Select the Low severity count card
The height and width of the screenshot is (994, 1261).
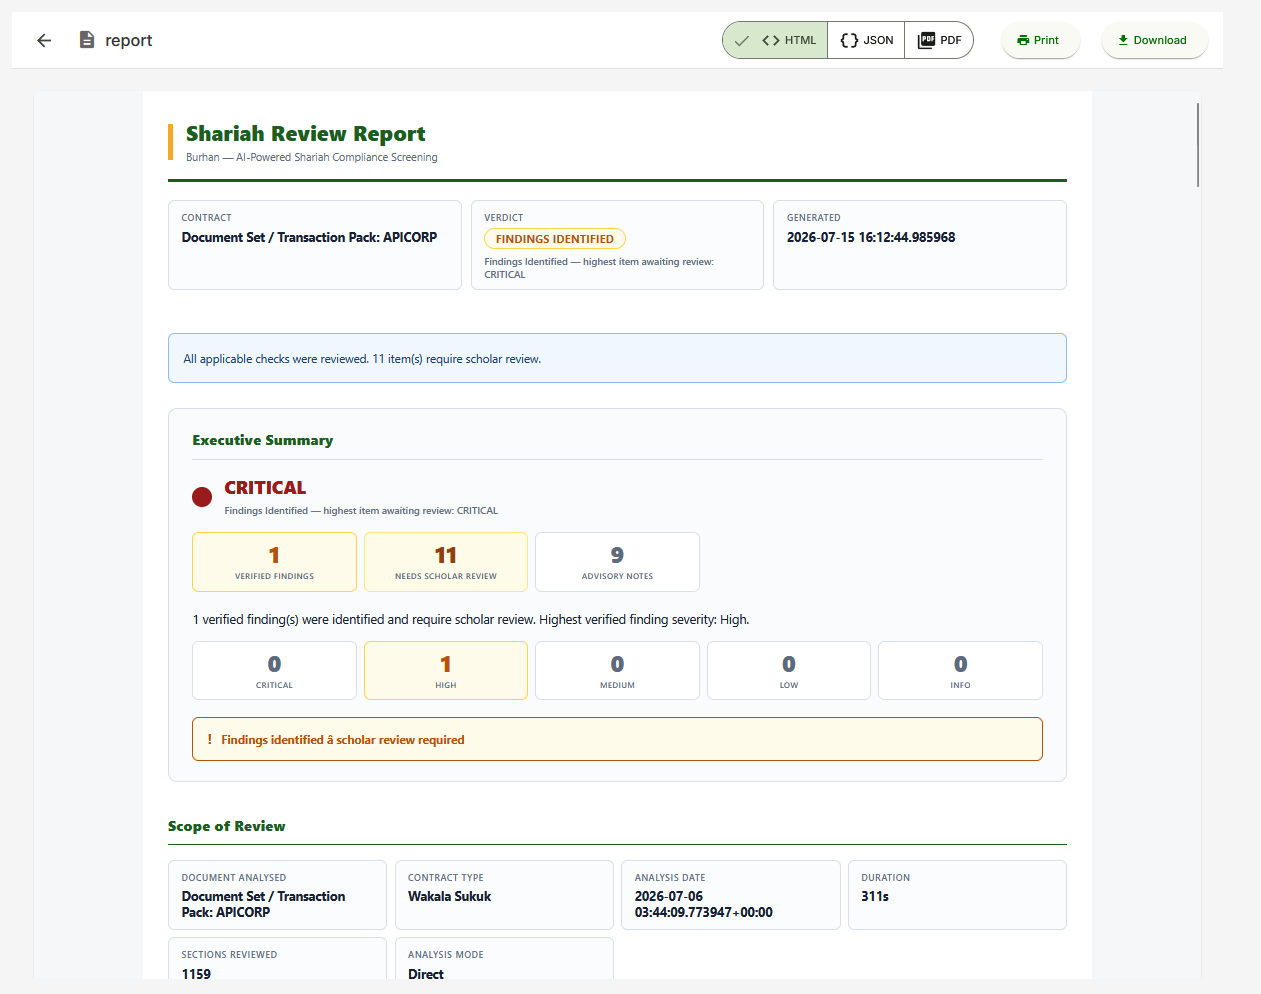tap(789, 670)
